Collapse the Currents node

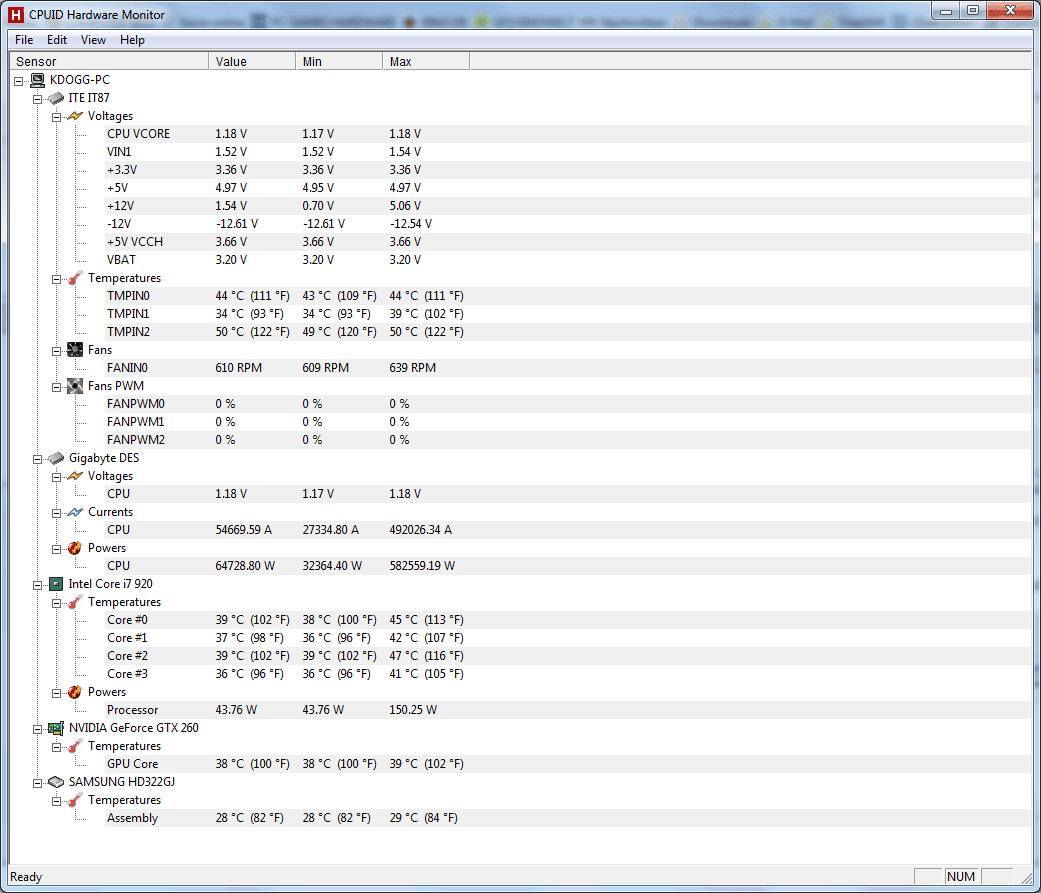tap(56, 513)
